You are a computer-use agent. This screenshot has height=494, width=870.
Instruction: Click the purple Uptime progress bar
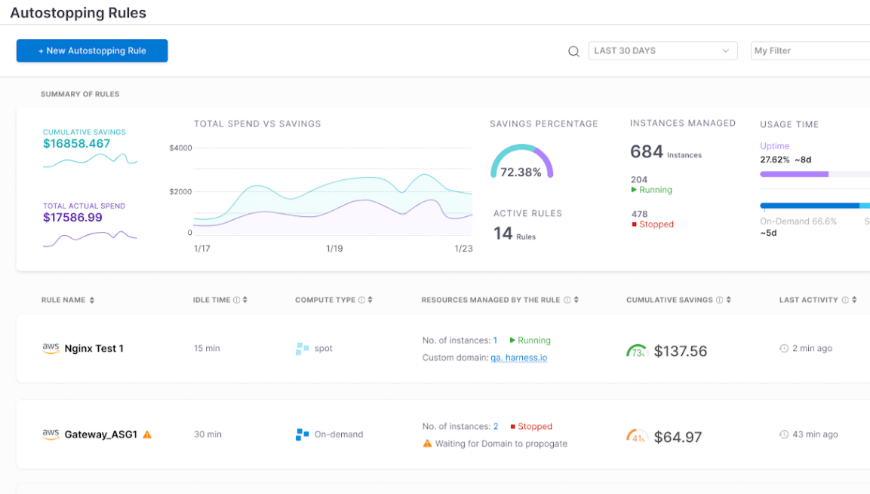click(794, 174)
